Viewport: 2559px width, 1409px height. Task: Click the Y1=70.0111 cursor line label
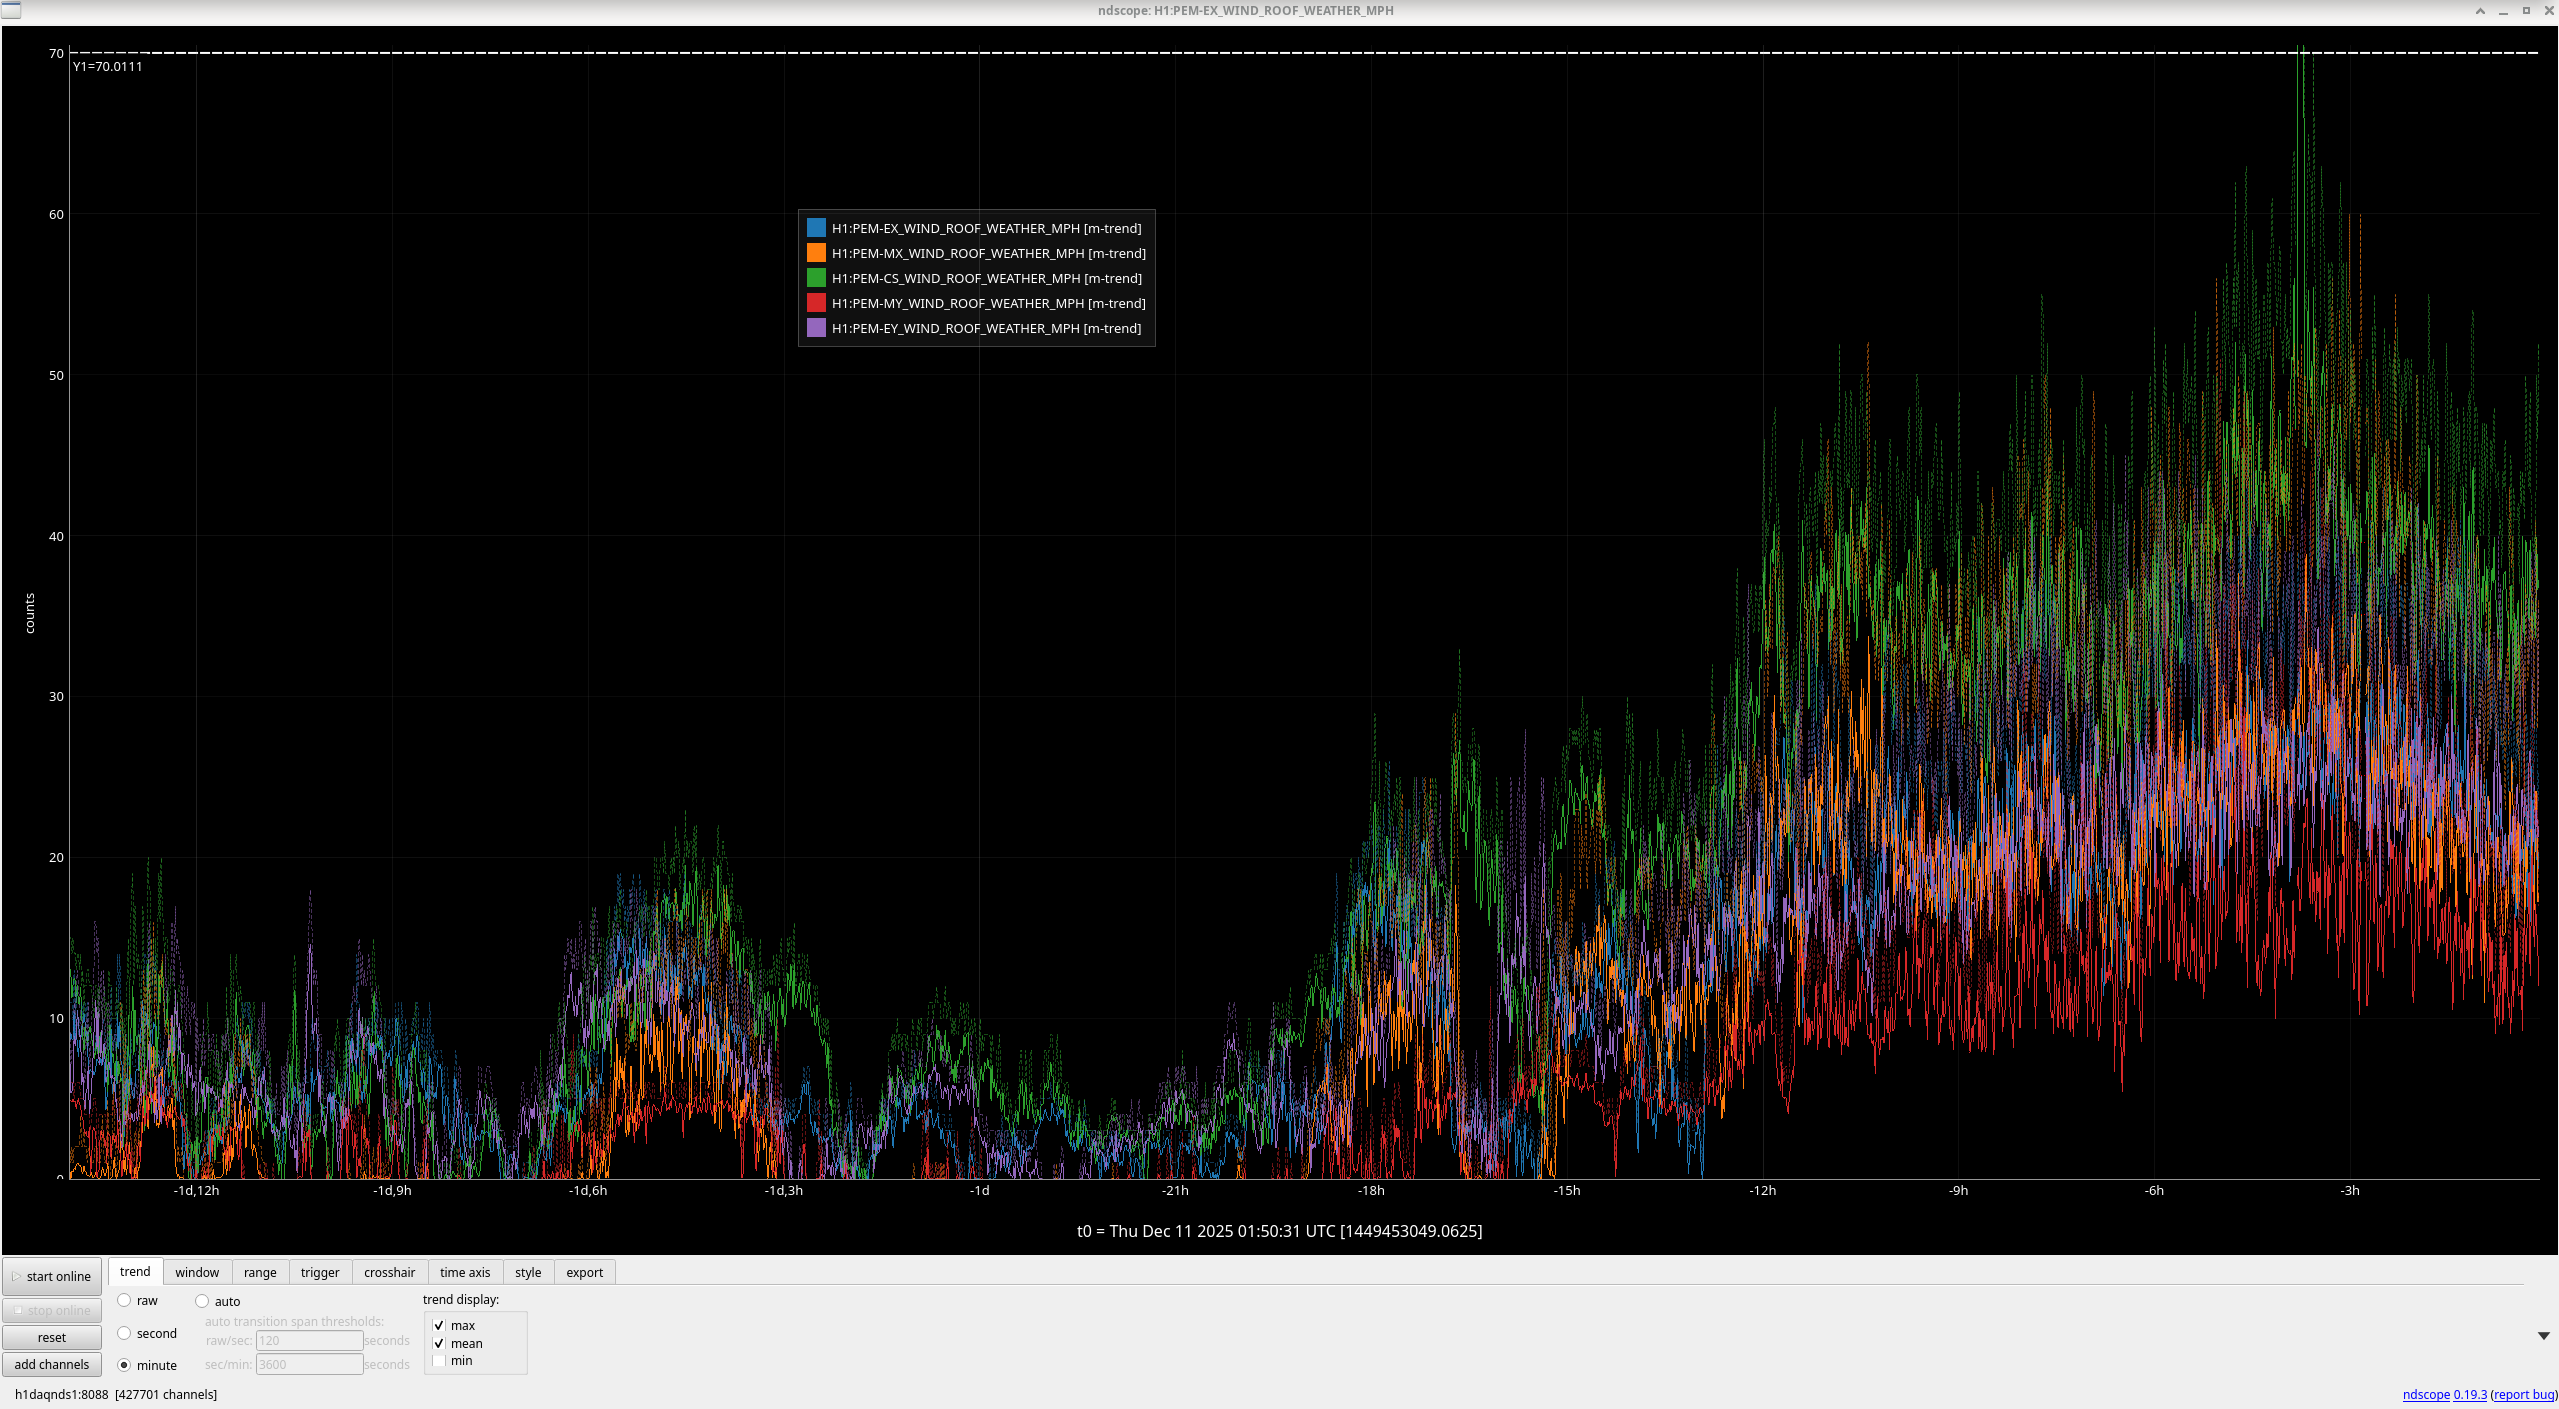point(108,67)
